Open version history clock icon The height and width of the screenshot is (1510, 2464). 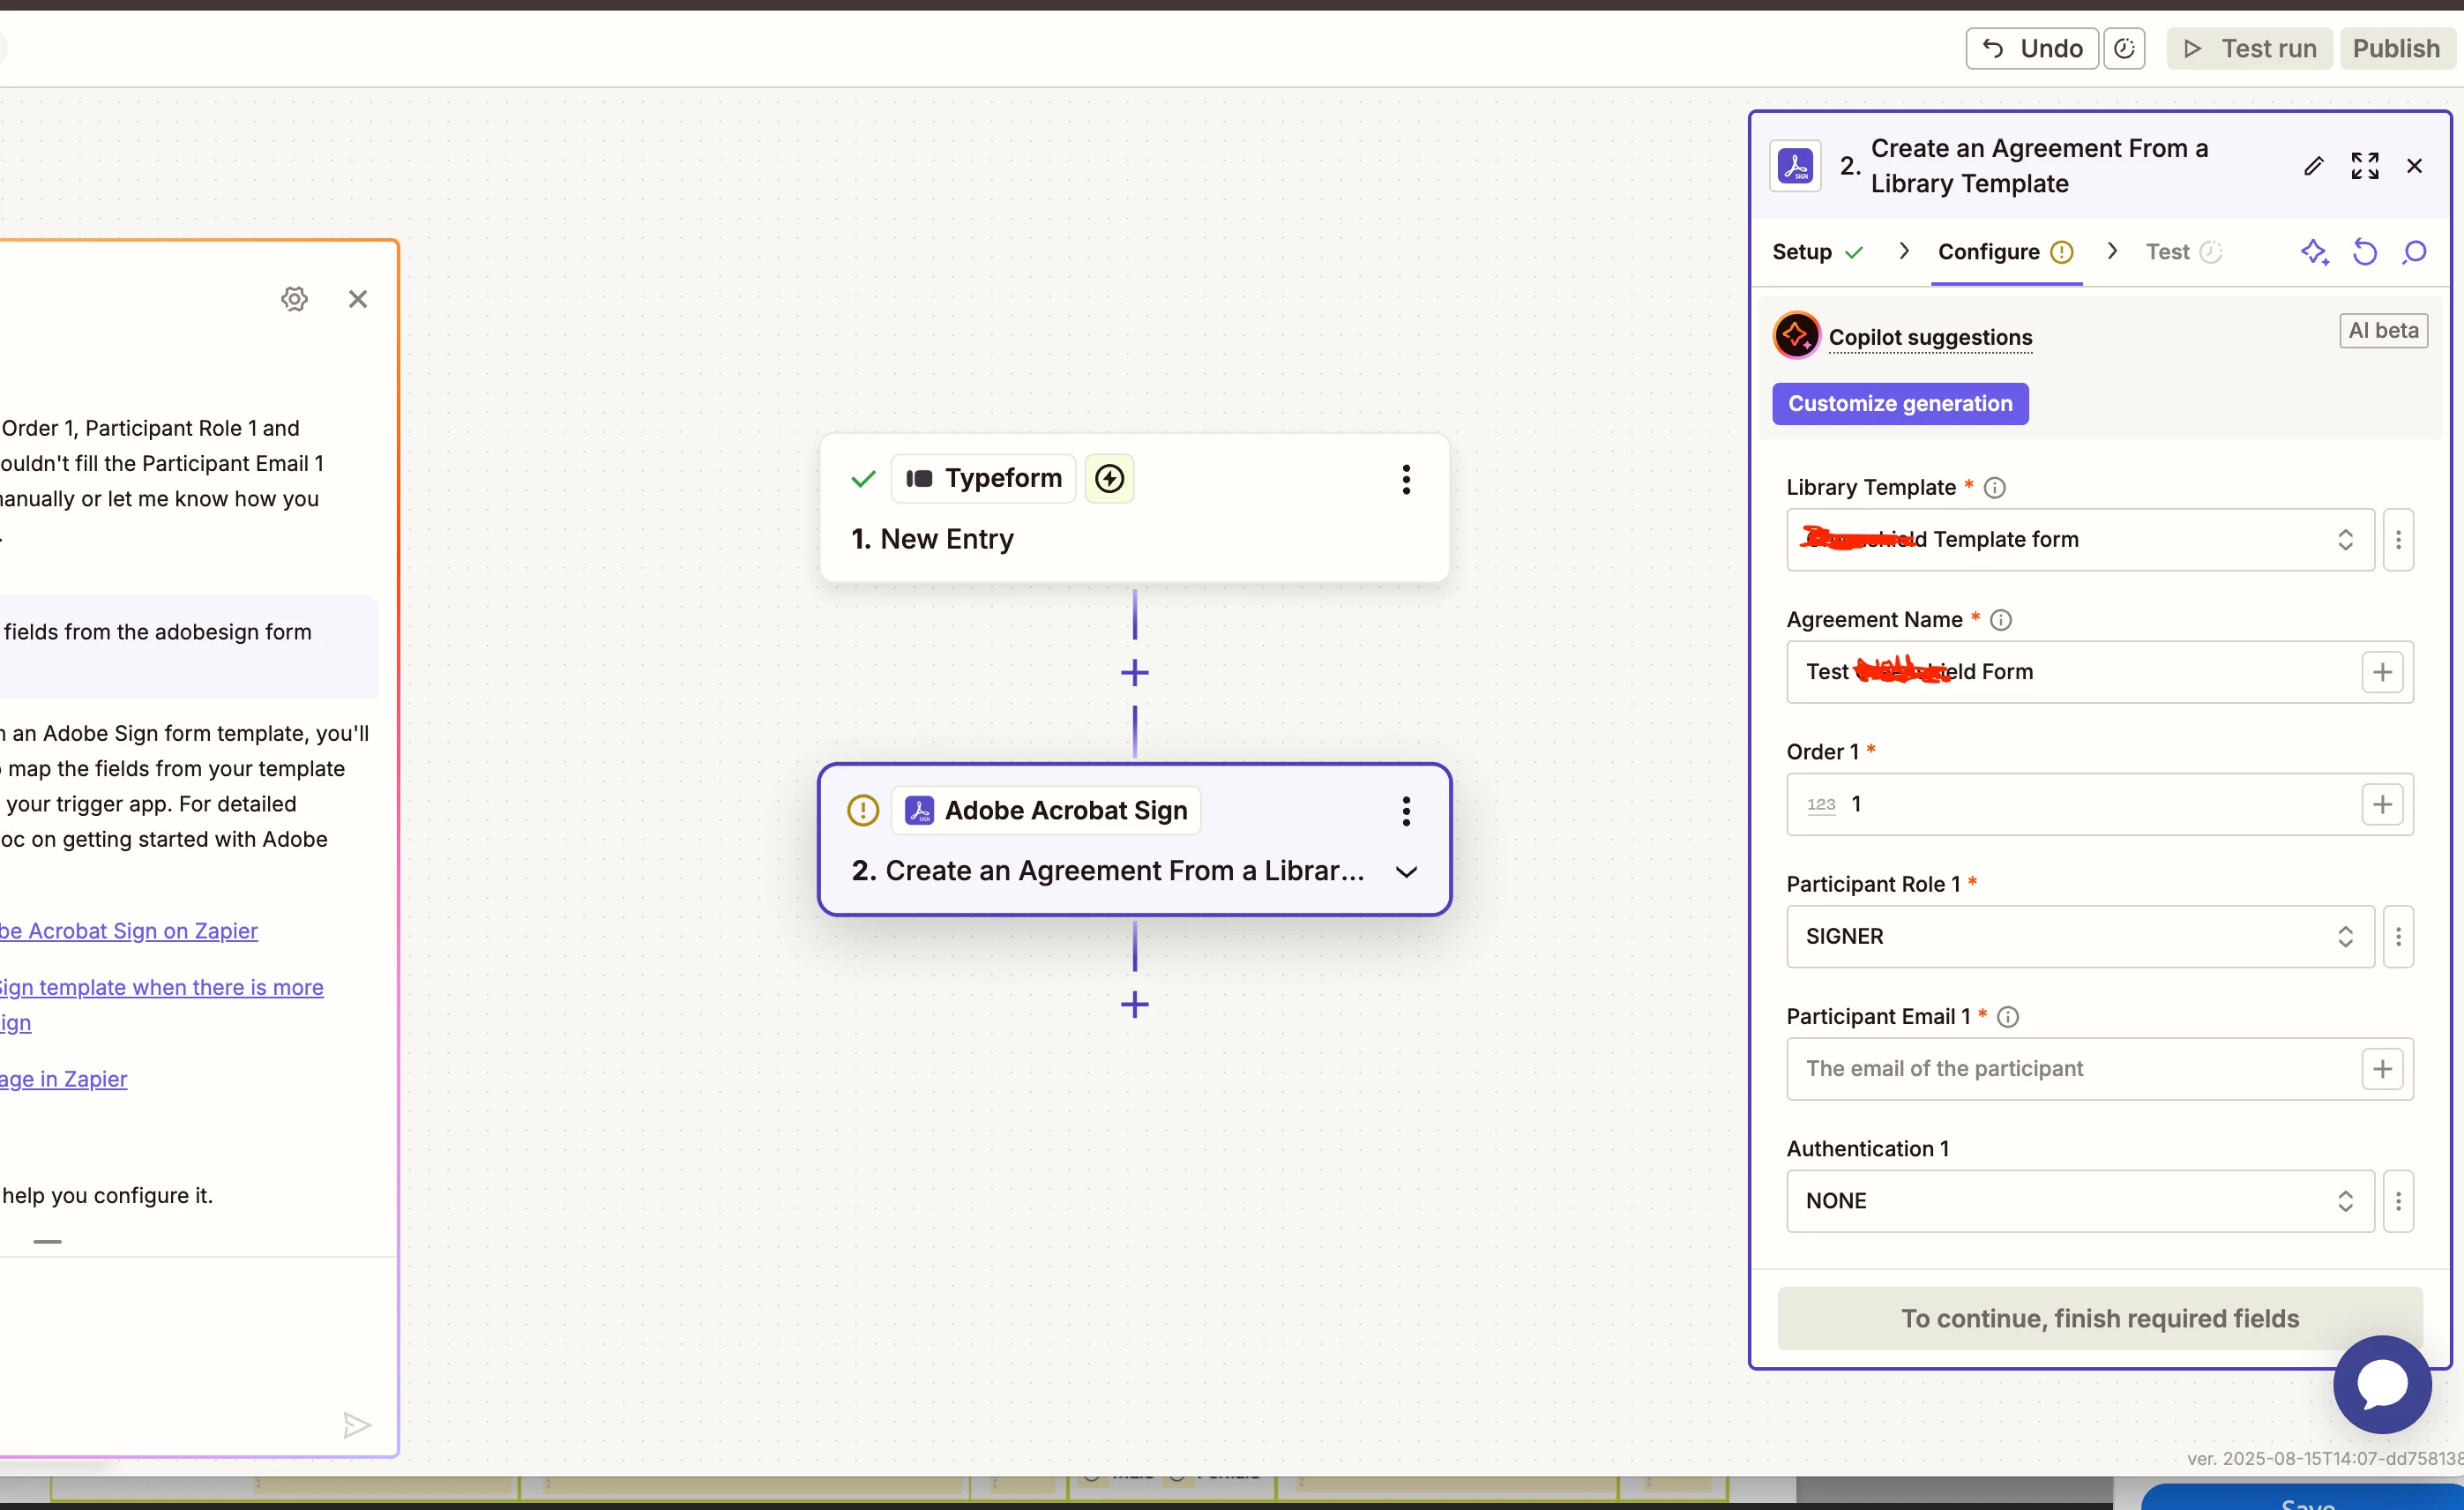tap(2125, 48)
